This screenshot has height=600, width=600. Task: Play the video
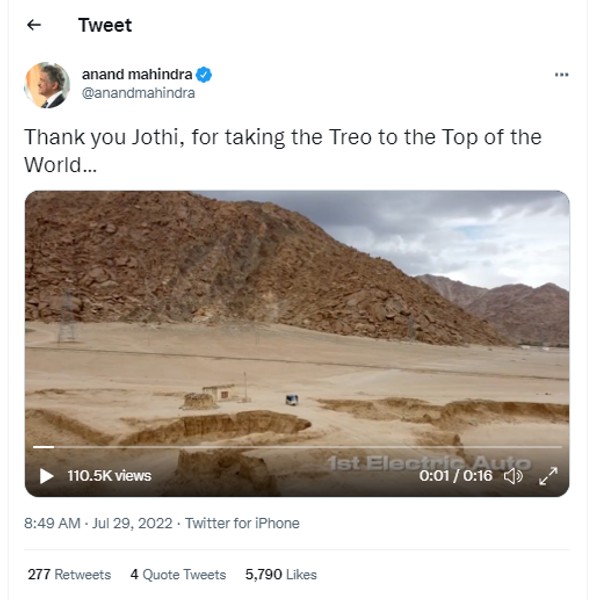(x=46, y=476)
